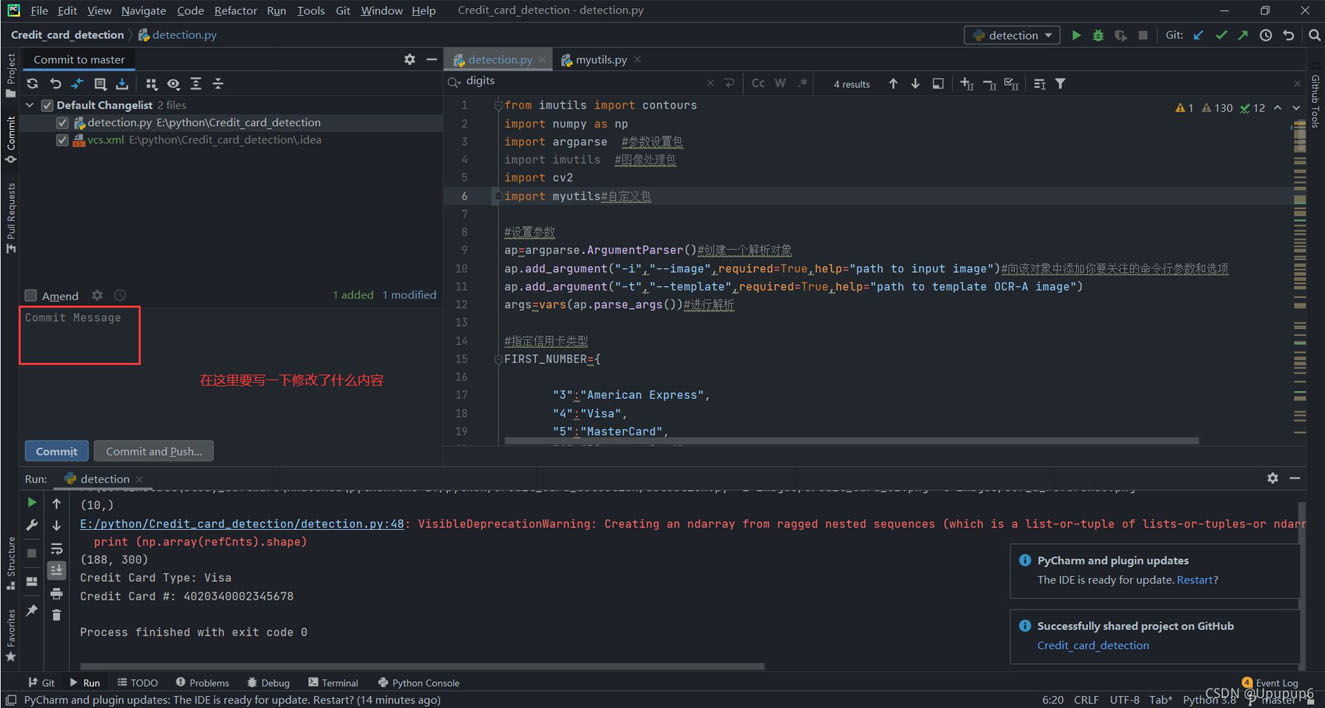Image resolution: width=1325 pixels, height=708 pixels.
Task: Click the filter search results icon
Action: [x=1060, y=84]
